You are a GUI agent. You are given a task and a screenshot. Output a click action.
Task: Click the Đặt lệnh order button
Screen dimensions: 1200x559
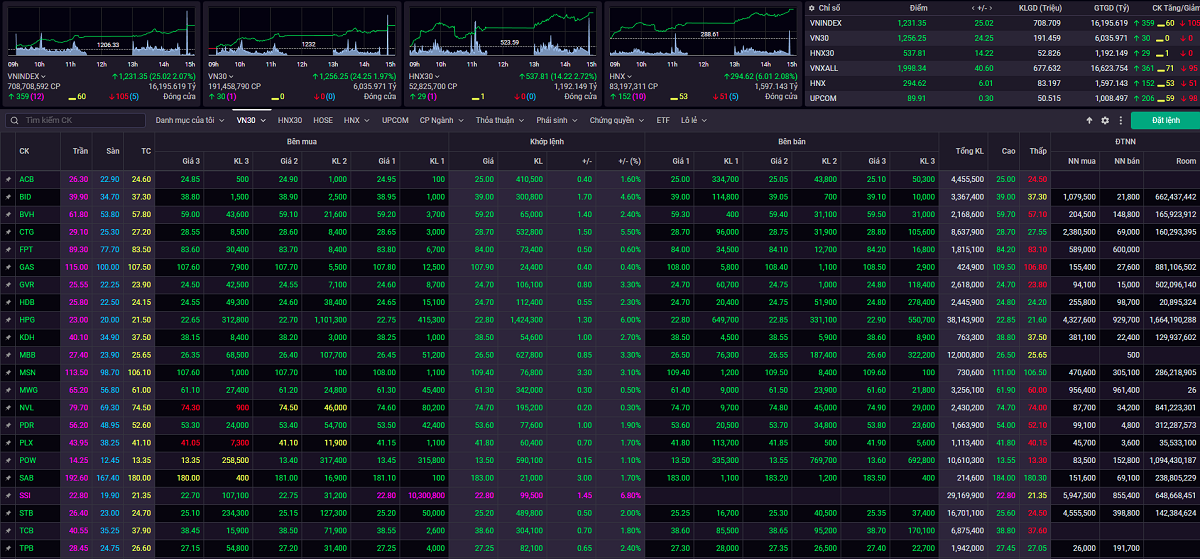point(1165,120)
